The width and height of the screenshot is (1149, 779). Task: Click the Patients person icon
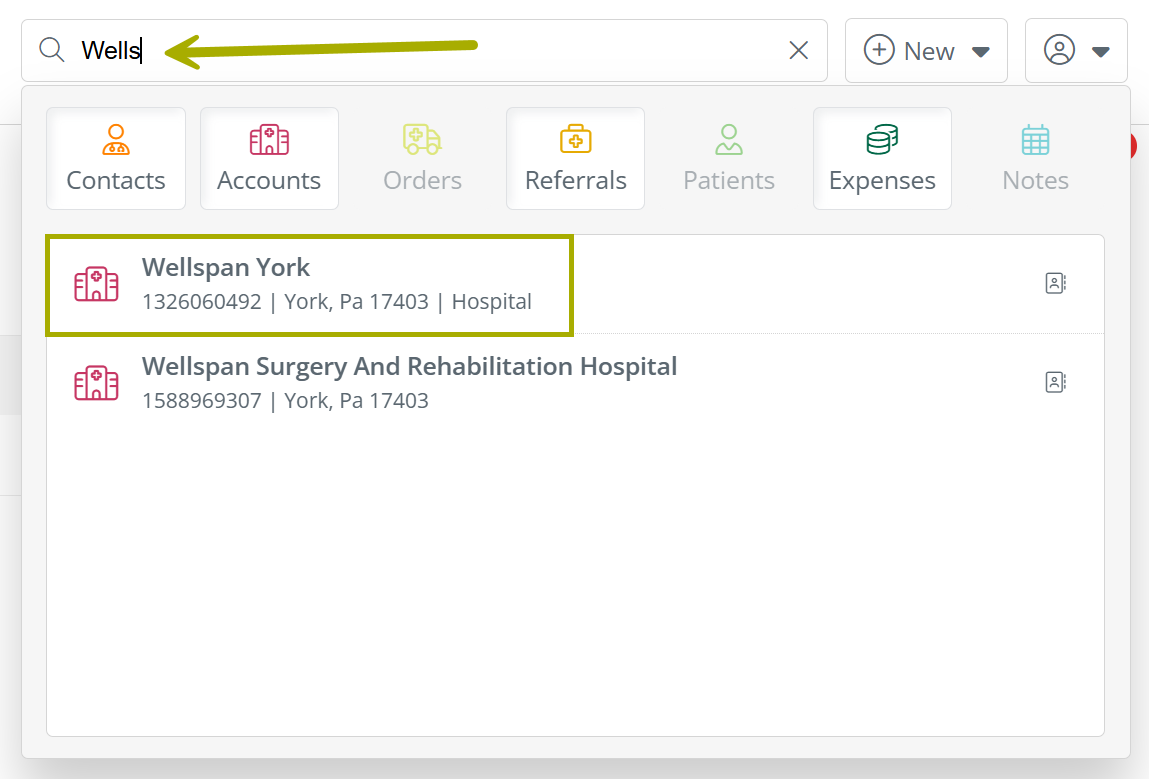click(x=729, y=140)
